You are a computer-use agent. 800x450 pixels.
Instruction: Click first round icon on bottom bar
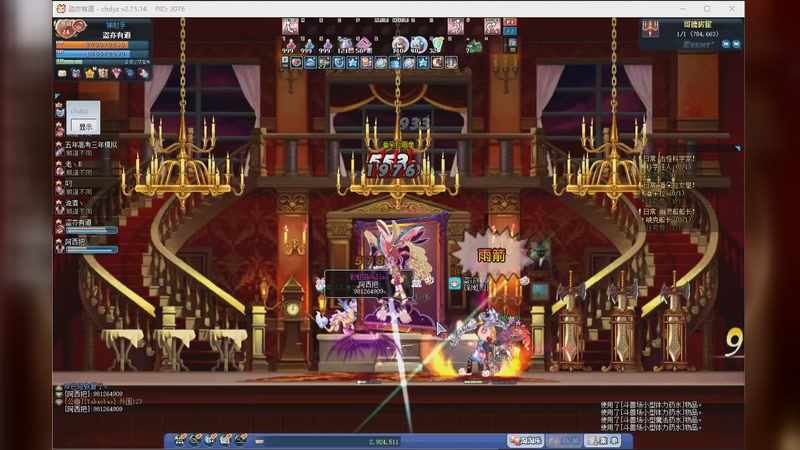pos(183,440)
